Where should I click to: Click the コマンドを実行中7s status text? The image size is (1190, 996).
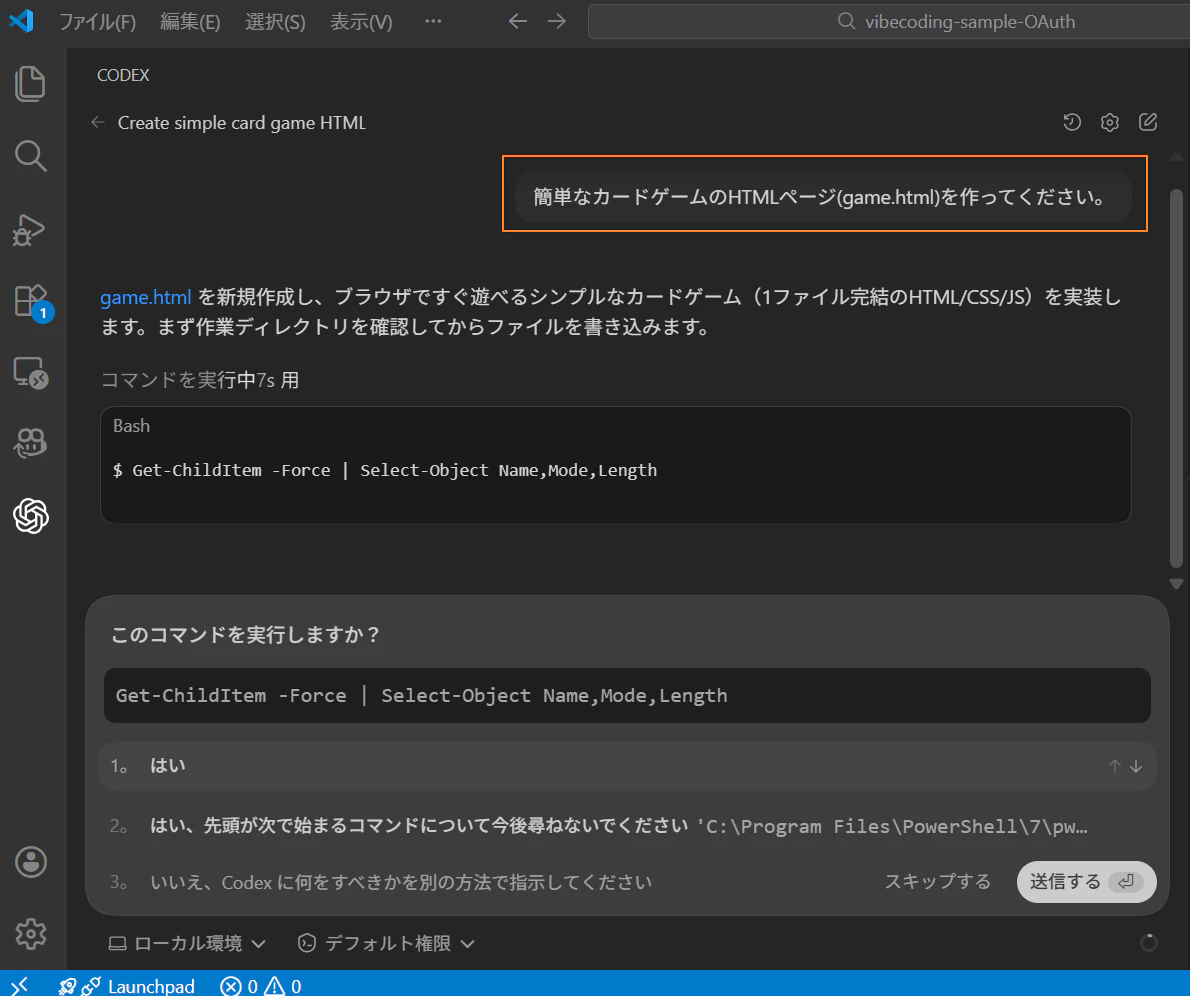(x=200, y=380)
